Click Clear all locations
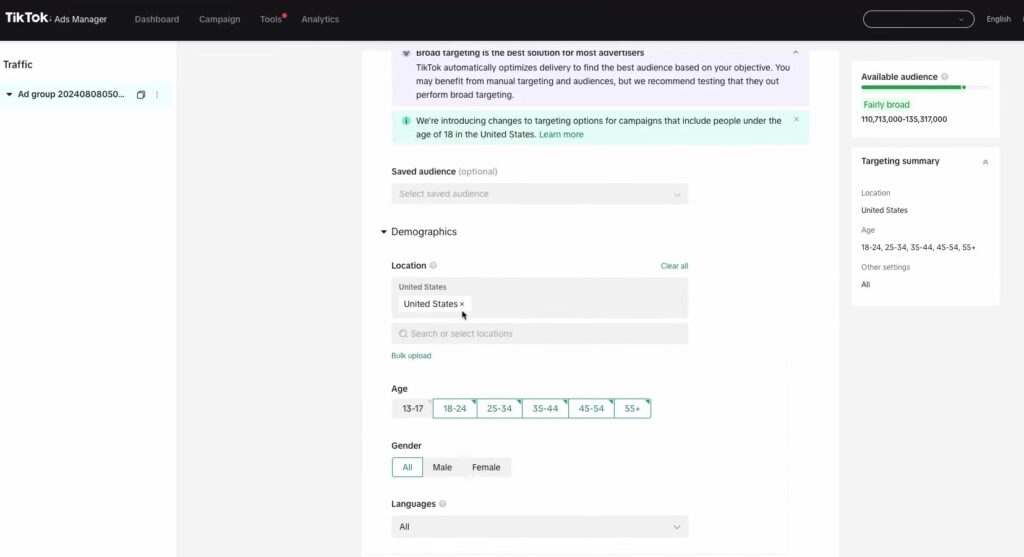The image size is (1024, 557). pyautogui.click(x=674, y=266)
